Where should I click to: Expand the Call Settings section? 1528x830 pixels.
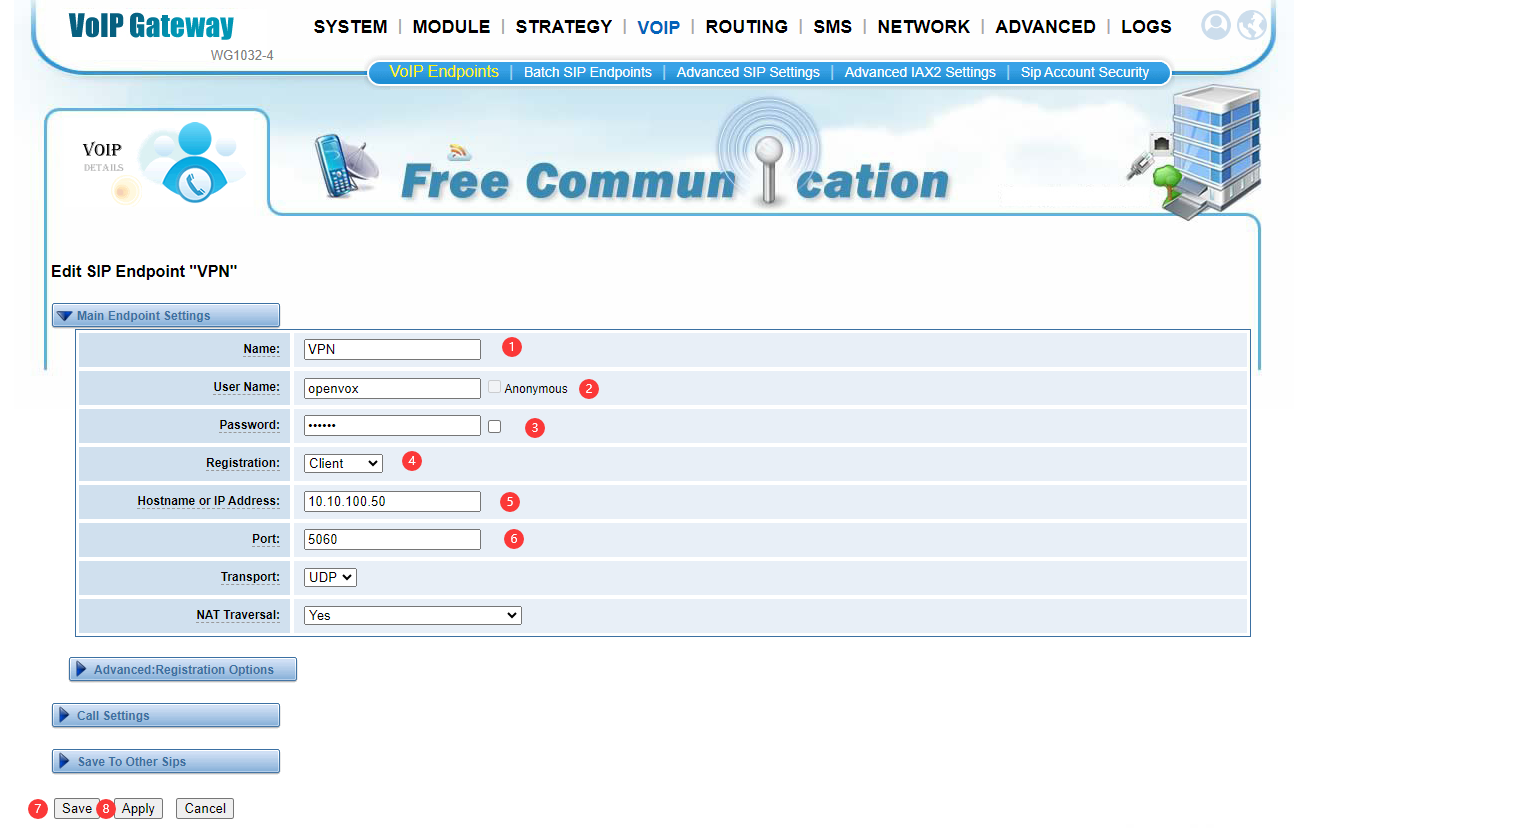(x=166, y=715)
